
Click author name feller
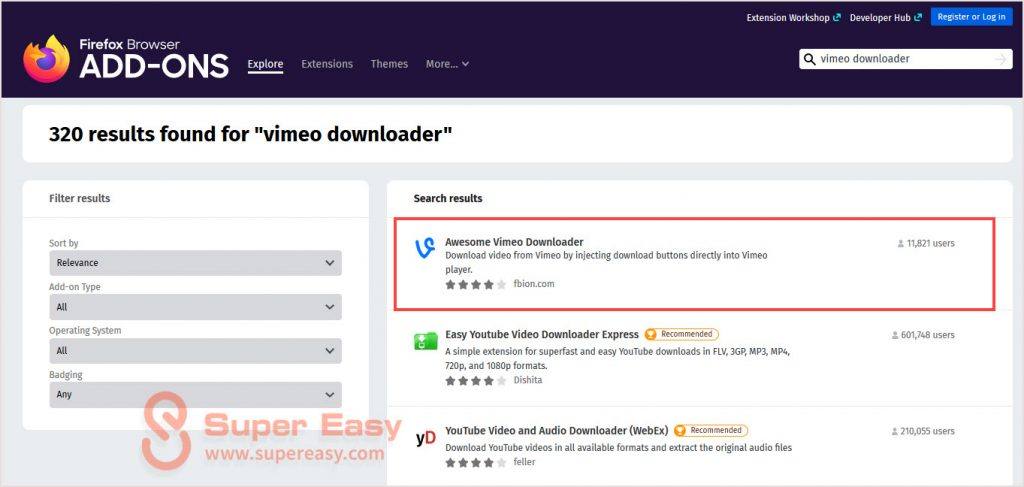pos(524,462)
